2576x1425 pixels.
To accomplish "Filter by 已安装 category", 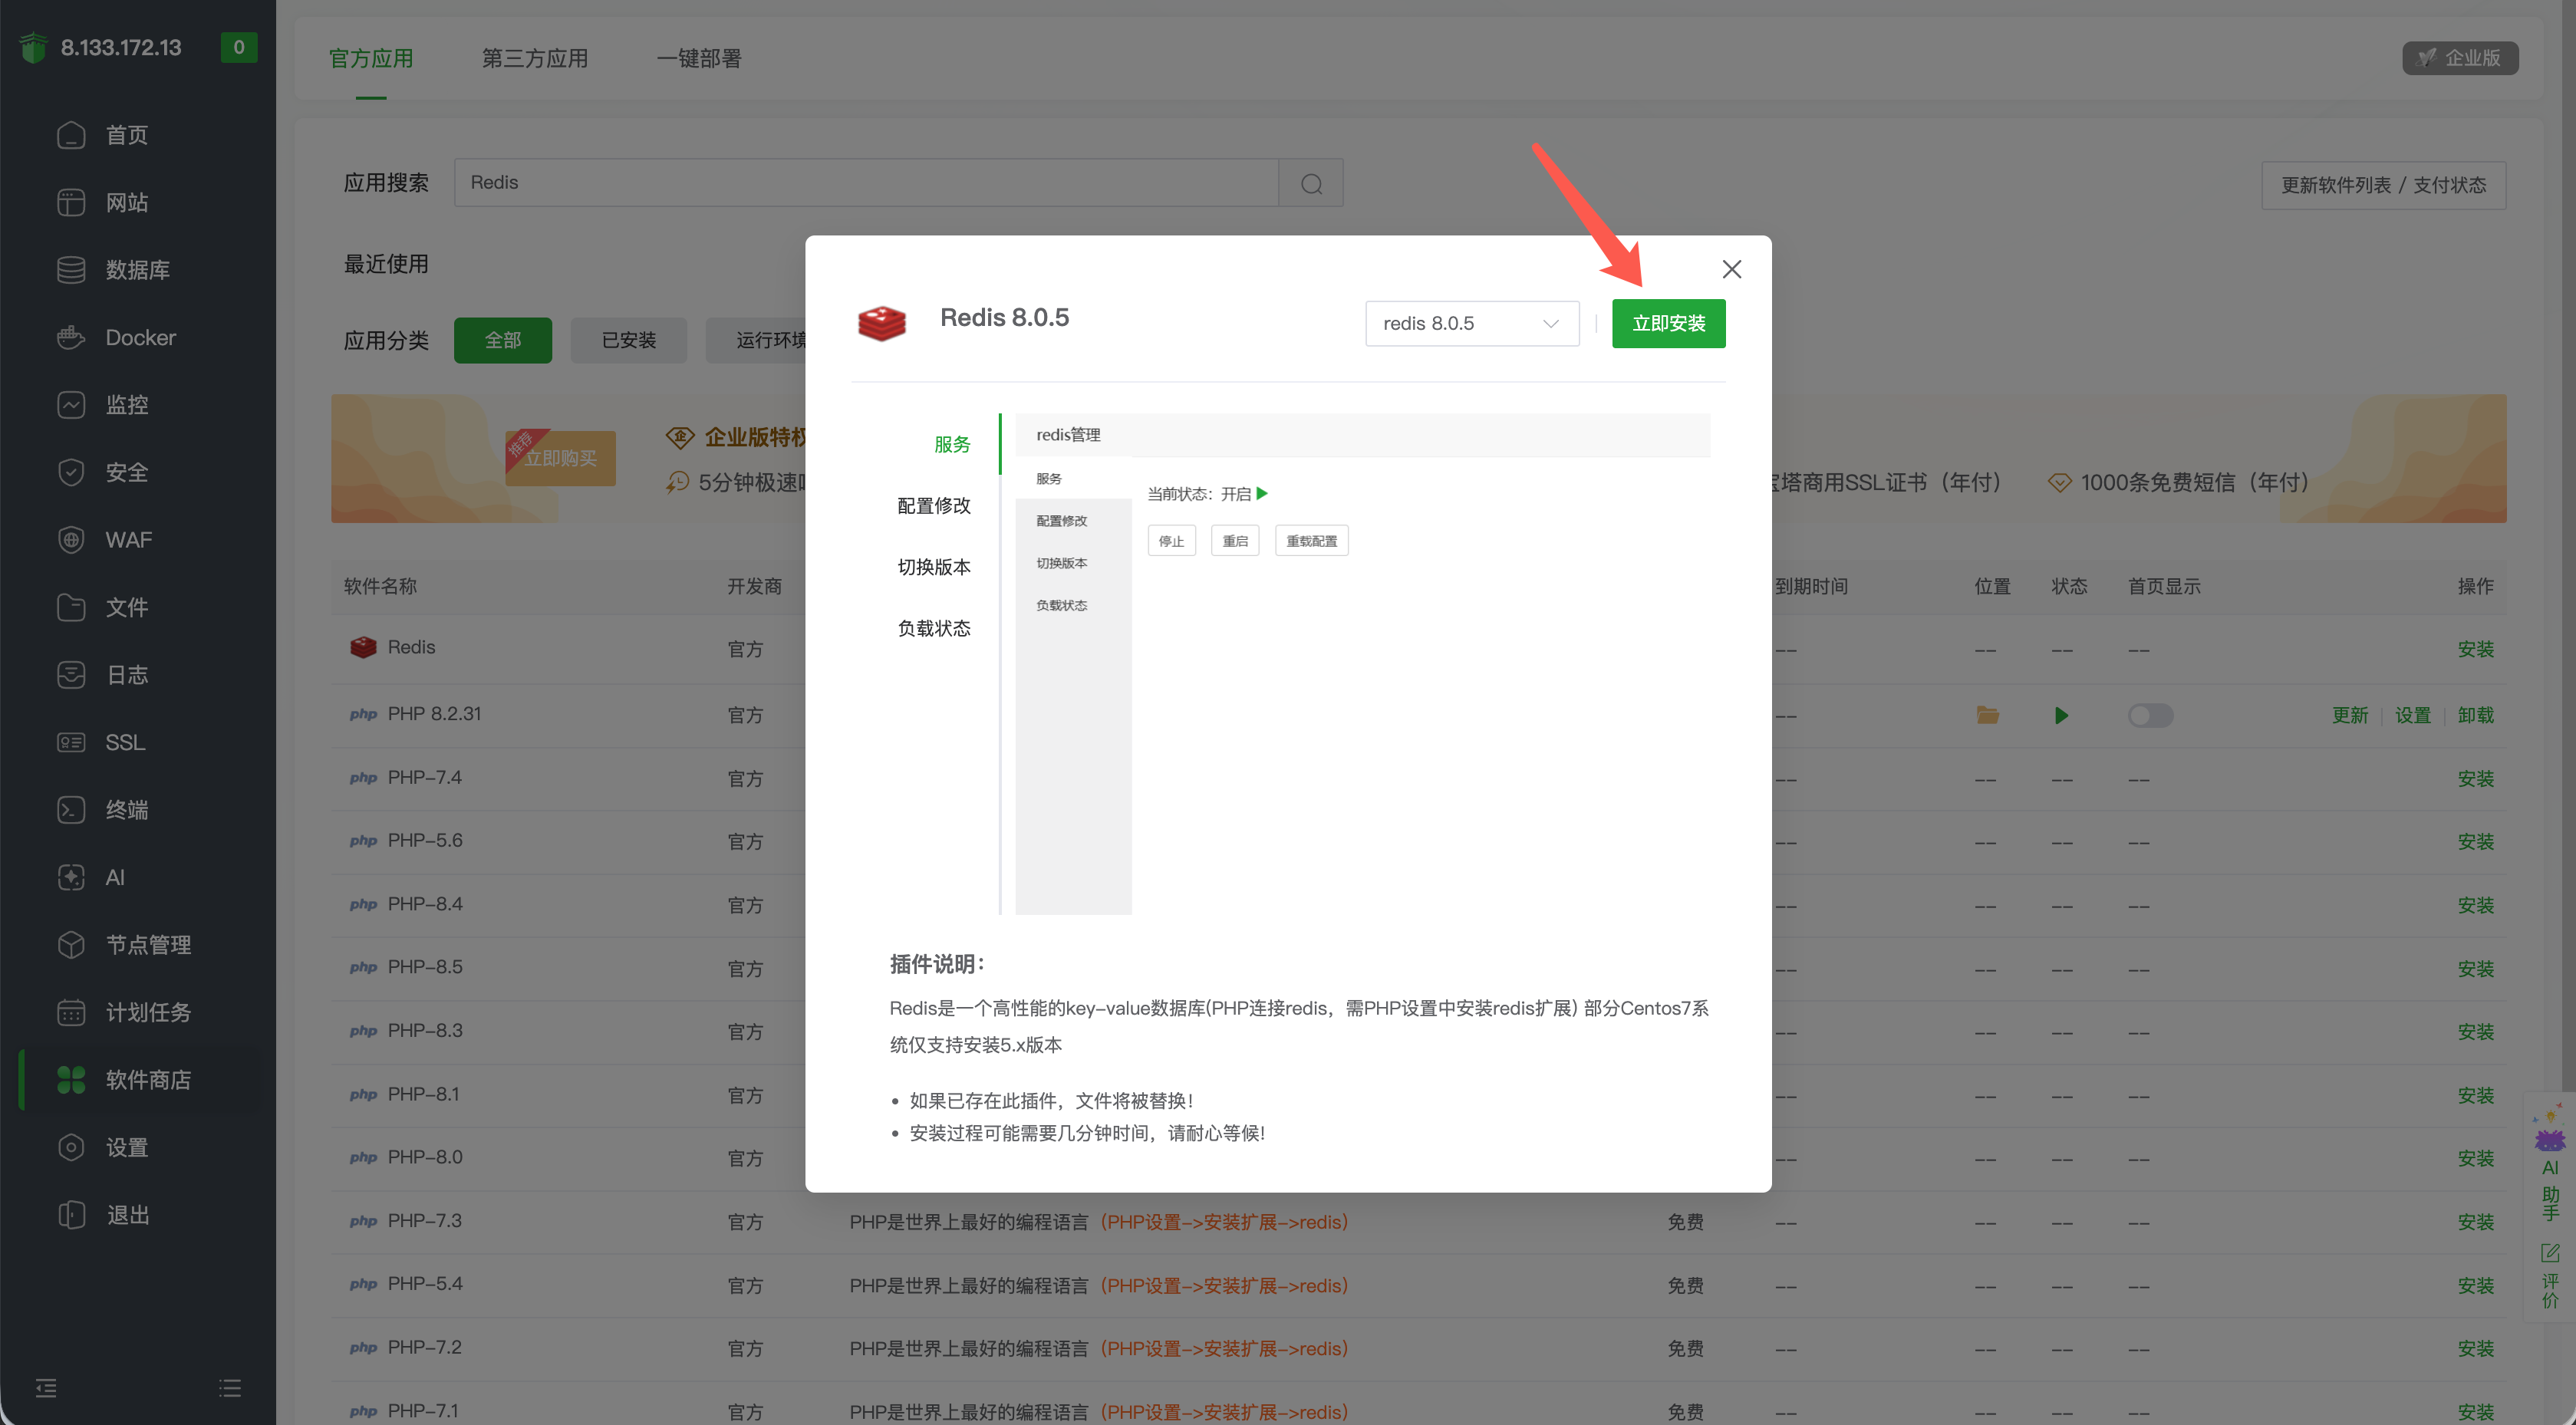I will [629, 340].
